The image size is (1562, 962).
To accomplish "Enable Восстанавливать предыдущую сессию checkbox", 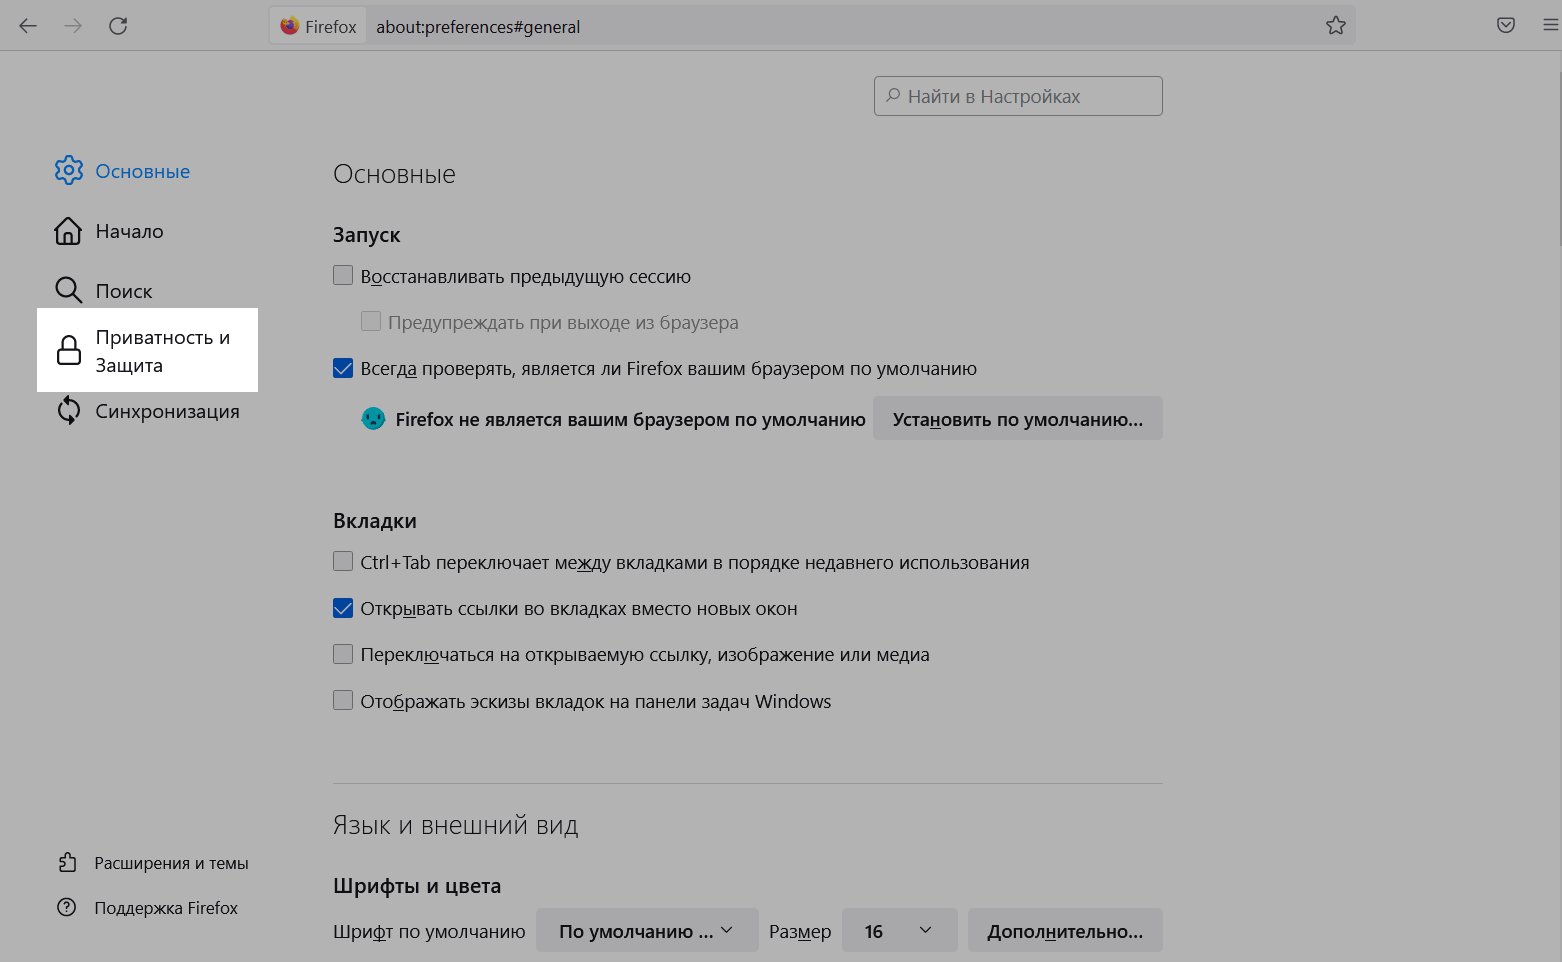I will 343,275.
